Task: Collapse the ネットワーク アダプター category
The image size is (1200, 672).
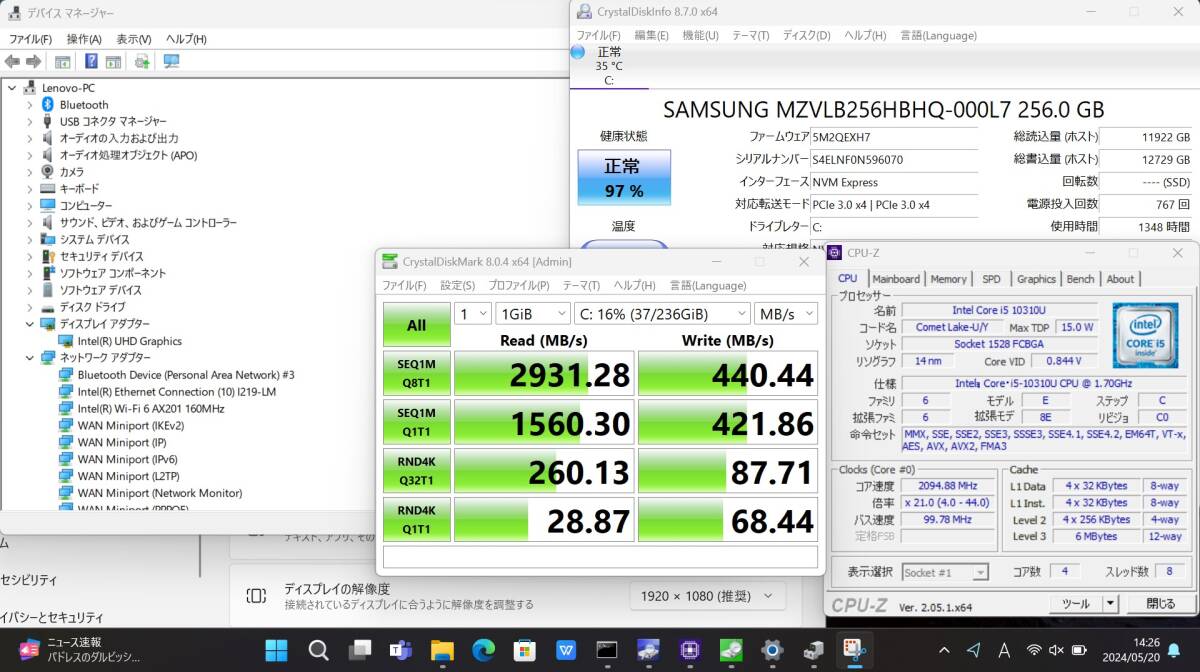Action: (x=31, y=358)
